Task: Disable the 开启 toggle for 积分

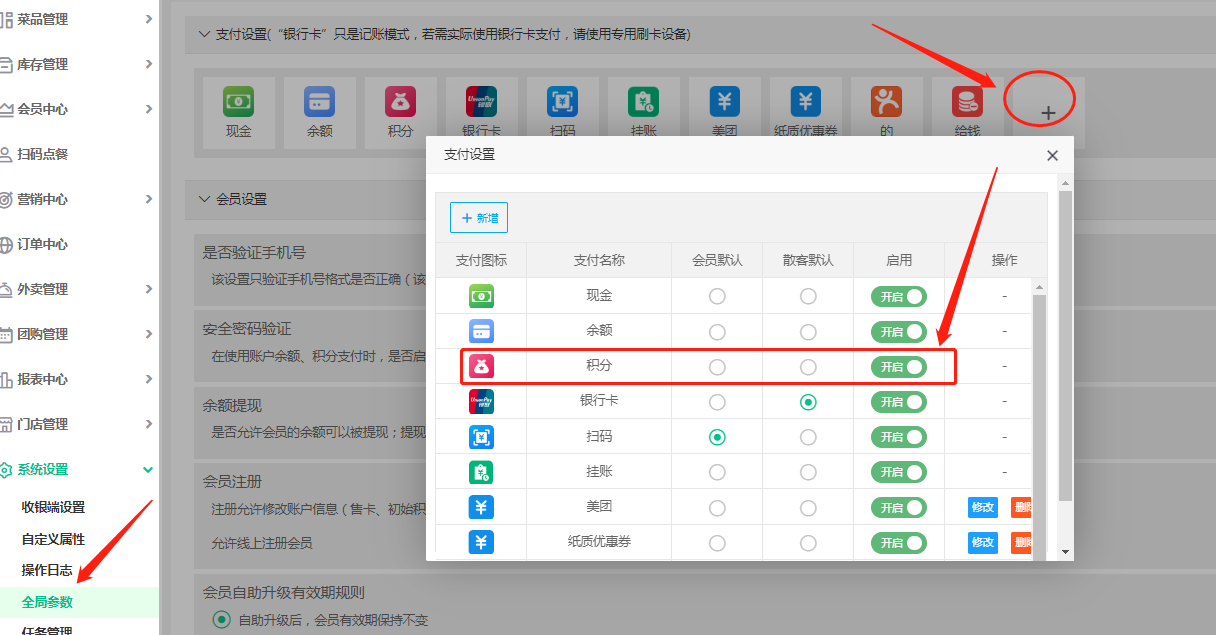Action: coord(898,366)
